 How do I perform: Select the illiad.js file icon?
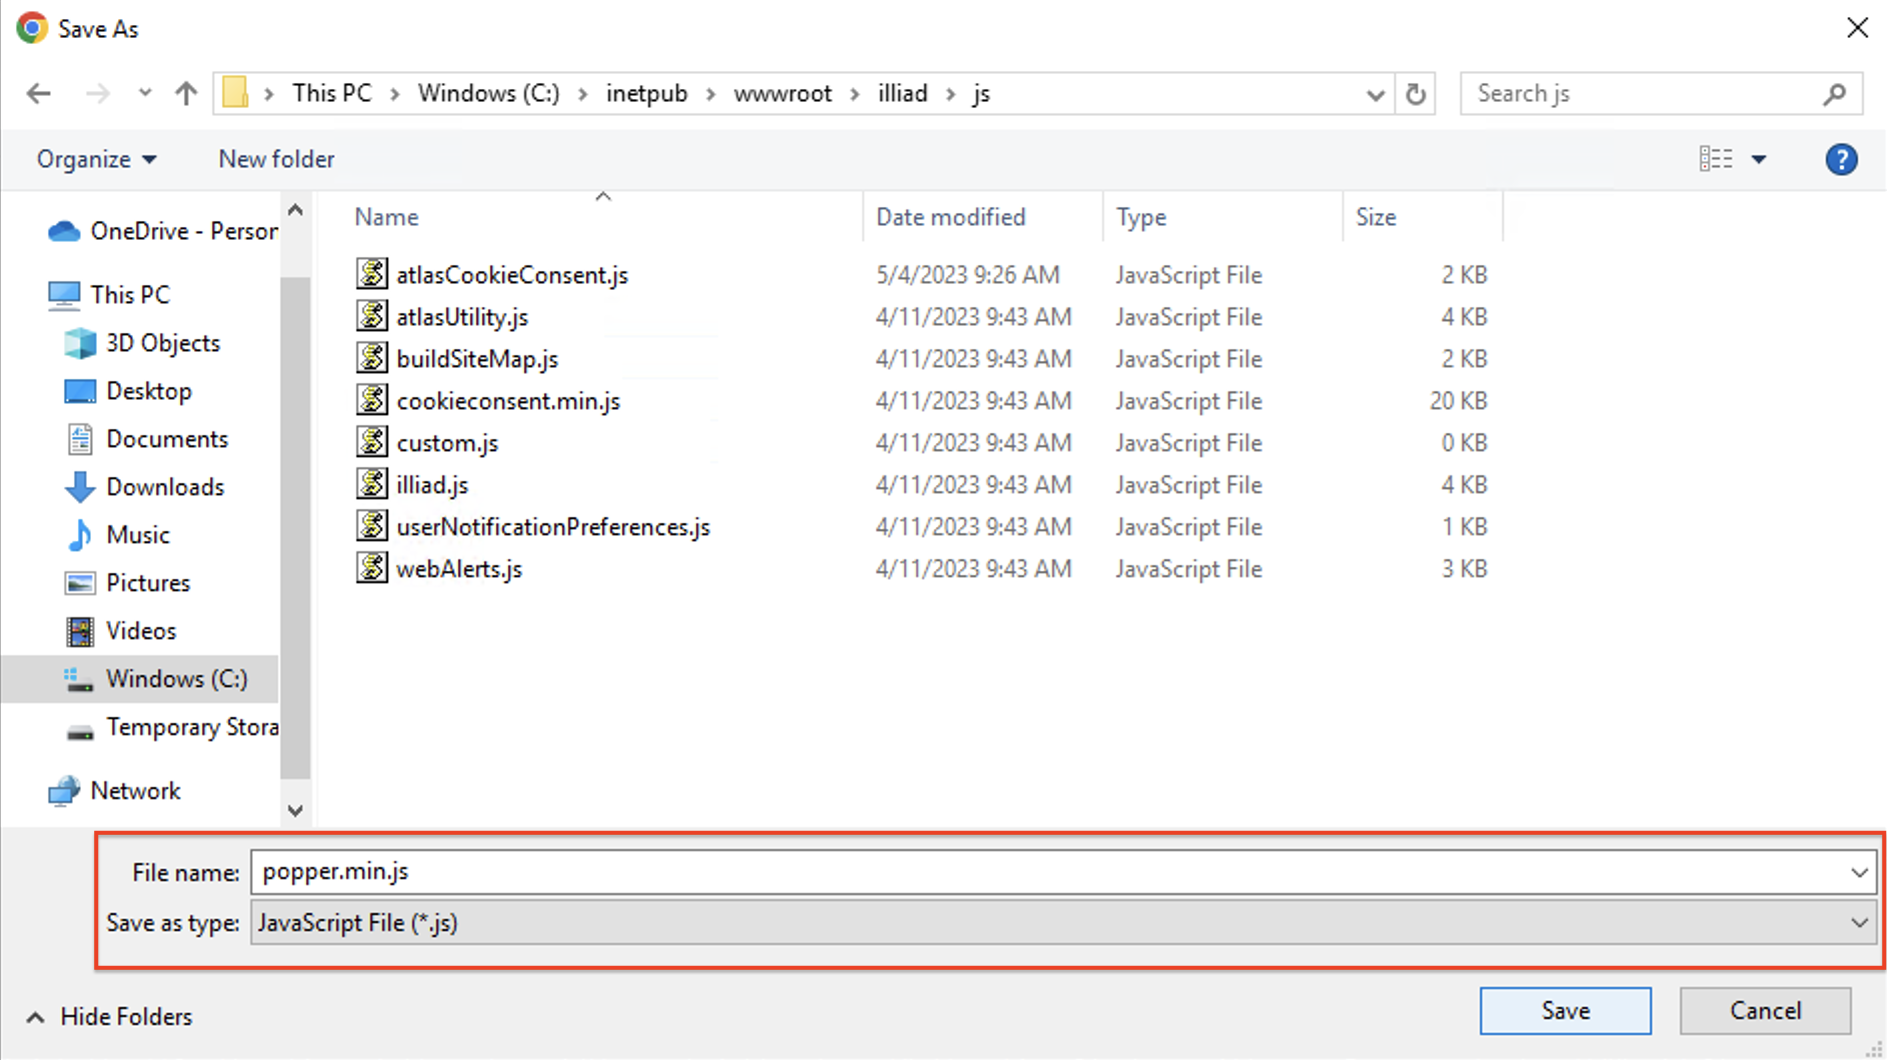[371, 484]
